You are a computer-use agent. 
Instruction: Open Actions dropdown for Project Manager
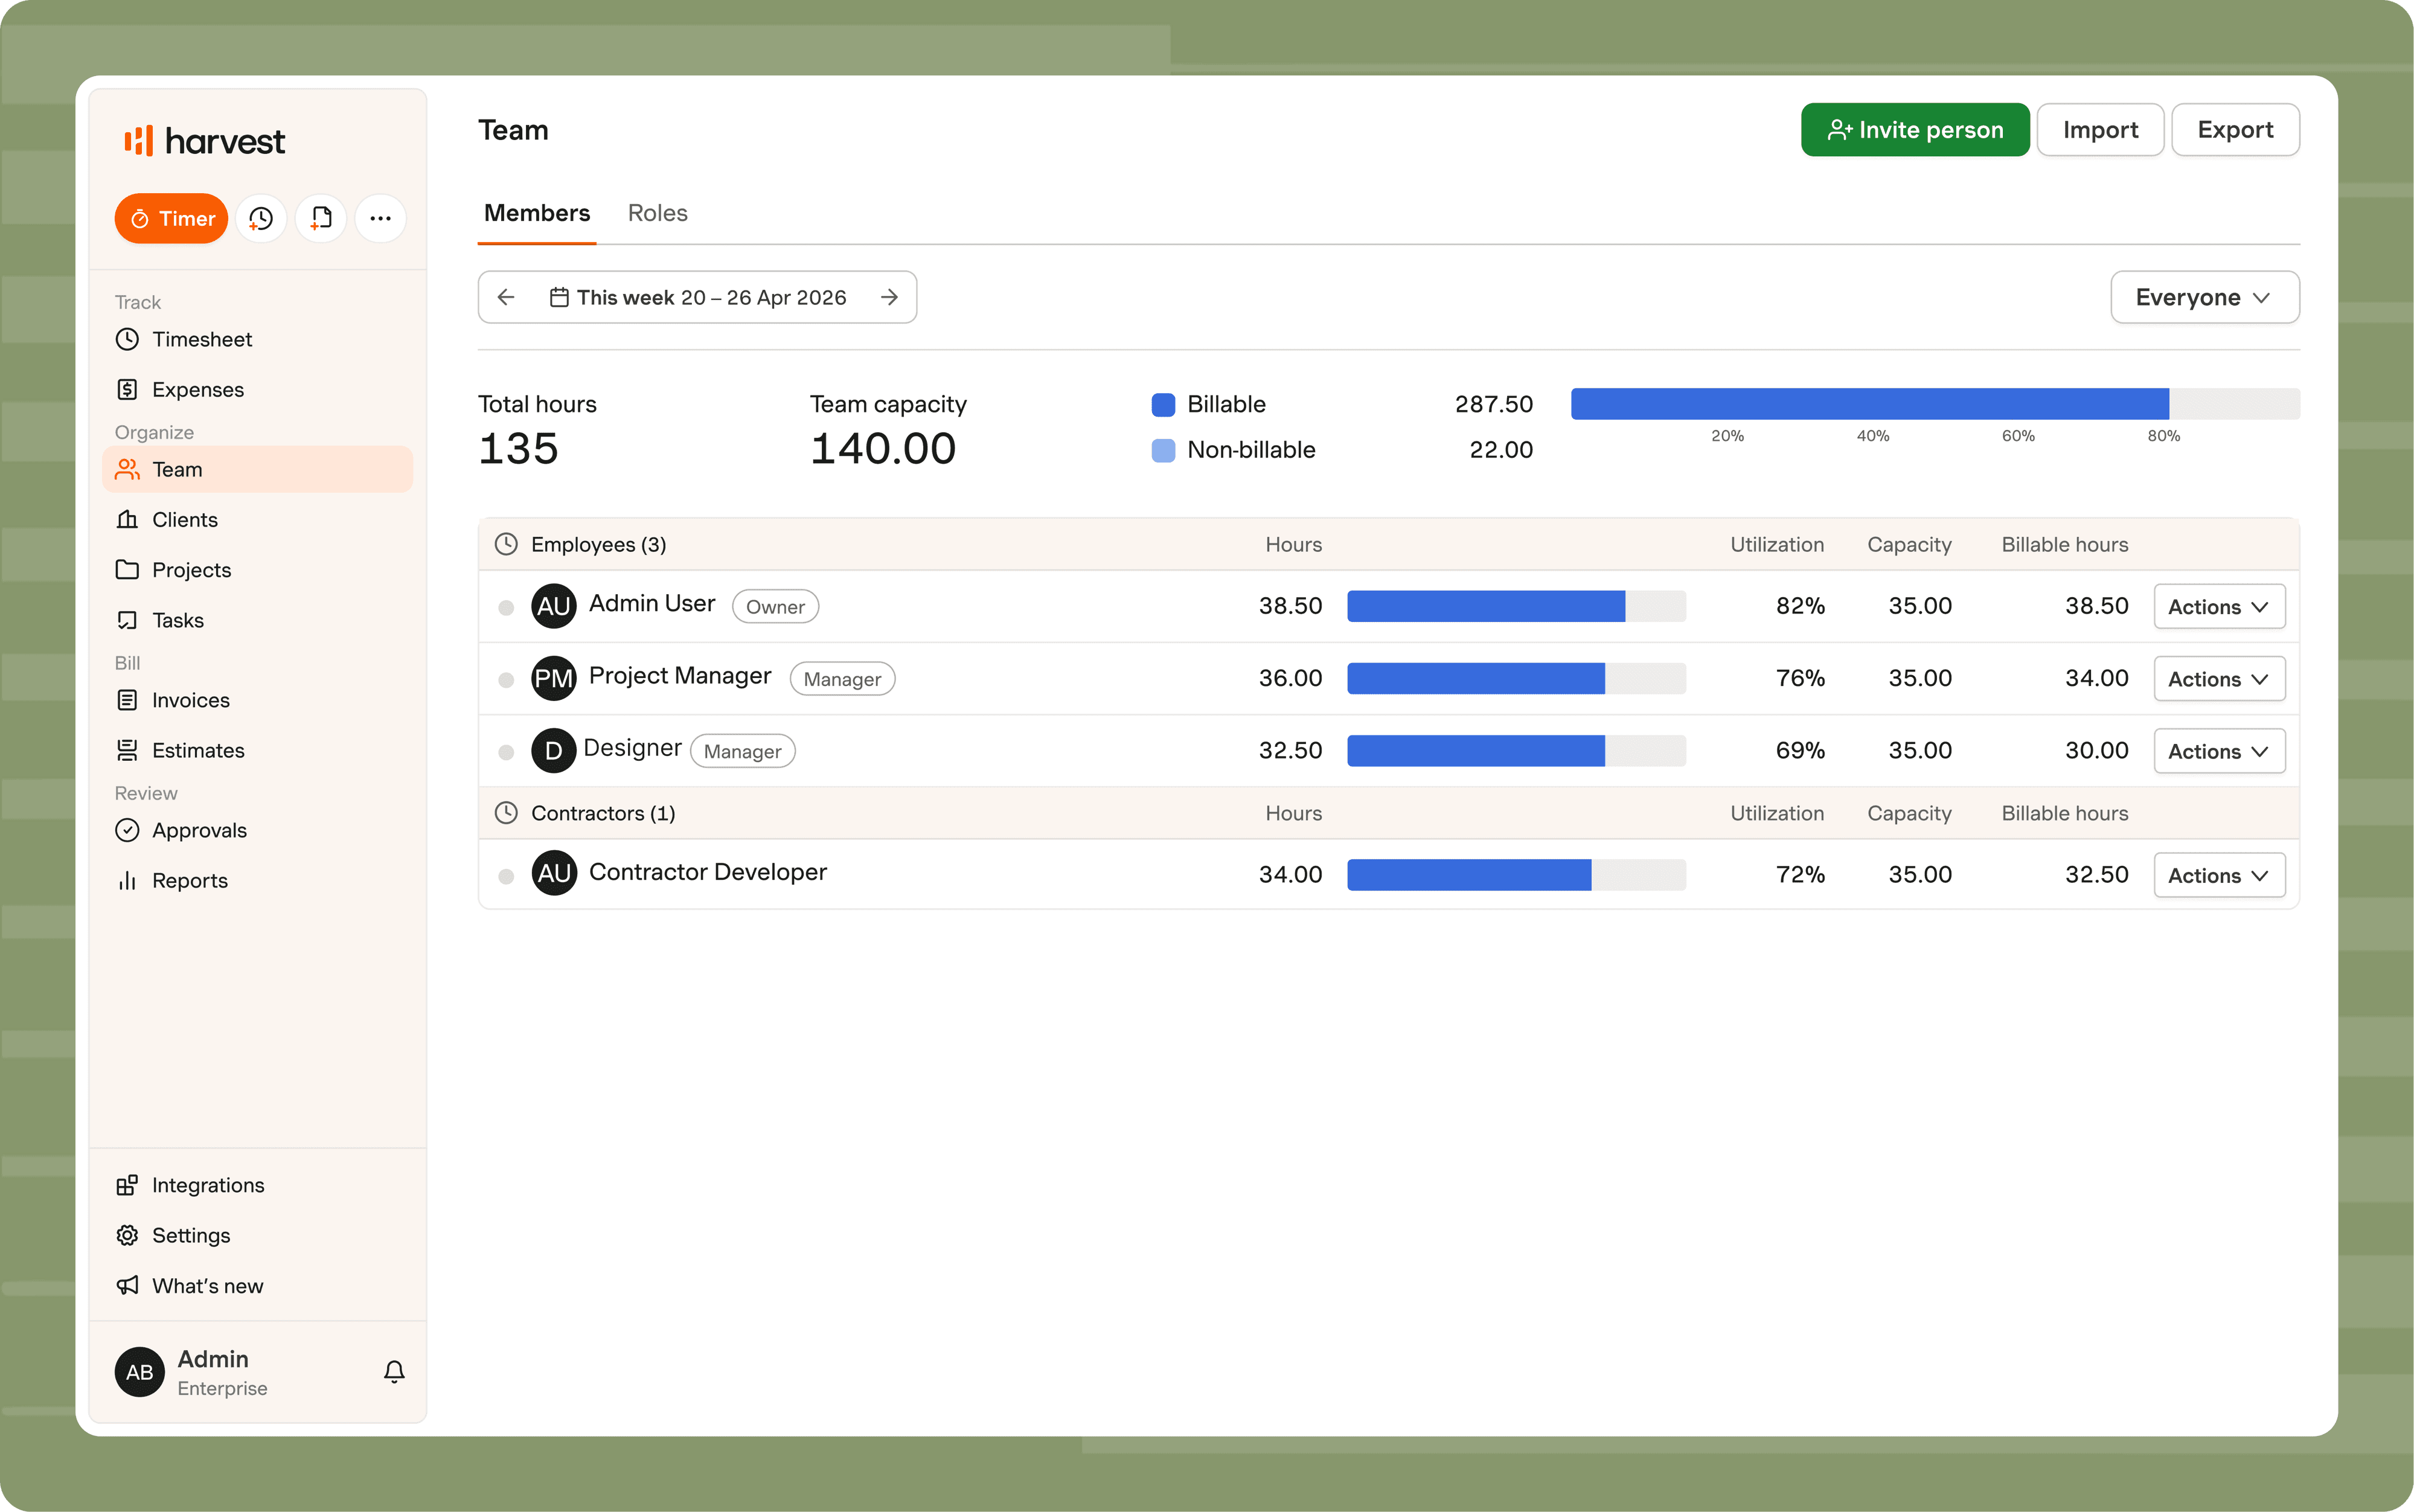click(2219, 678)
